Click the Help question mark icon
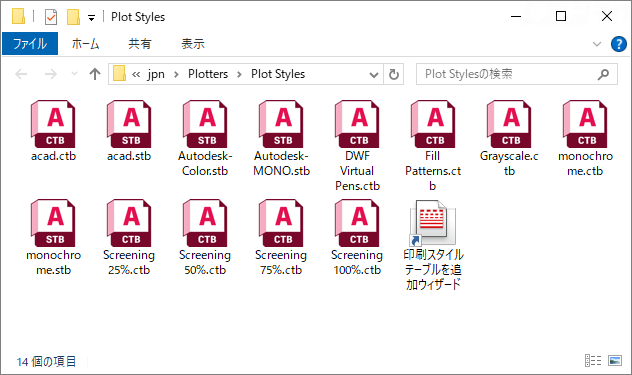 pyautogui.click(x=619, y=44)
